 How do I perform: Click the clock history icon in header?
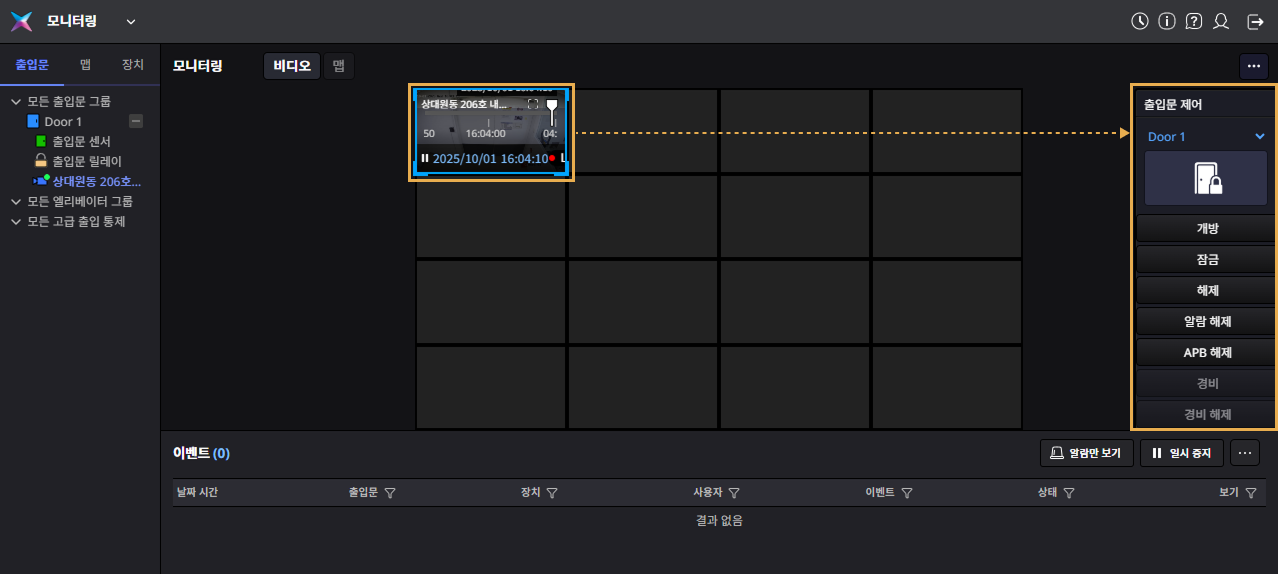[1139, 21]
